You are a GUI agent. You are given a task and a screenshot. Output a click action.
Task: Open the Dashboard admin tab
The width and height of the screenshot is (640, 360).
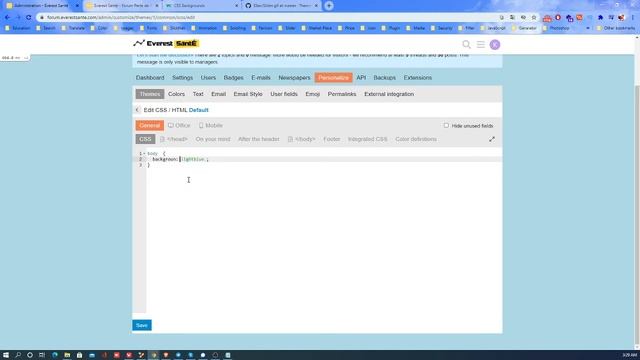150,78
